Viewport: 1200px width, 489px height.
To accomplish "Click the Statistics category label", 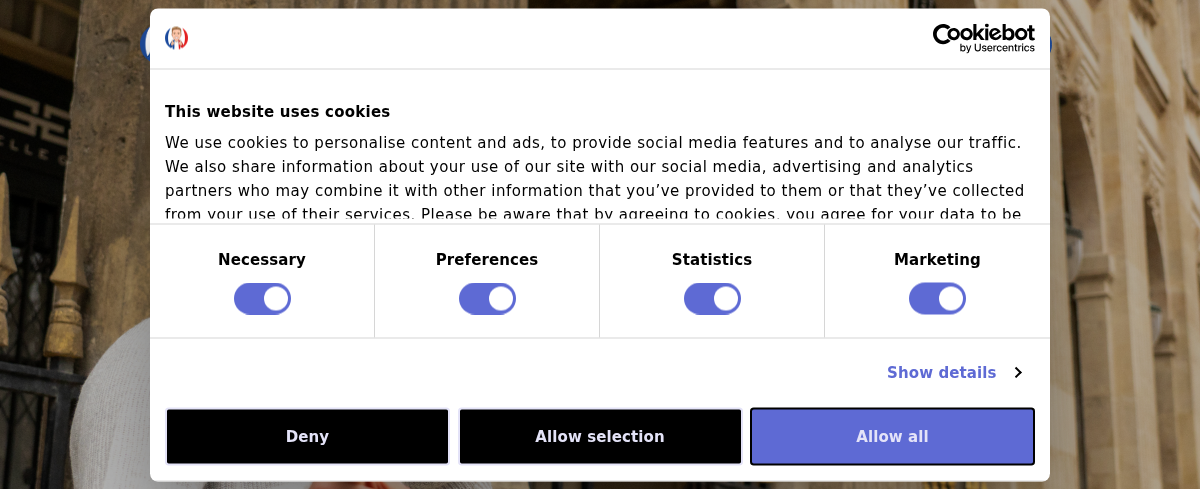I will (712, 260).
